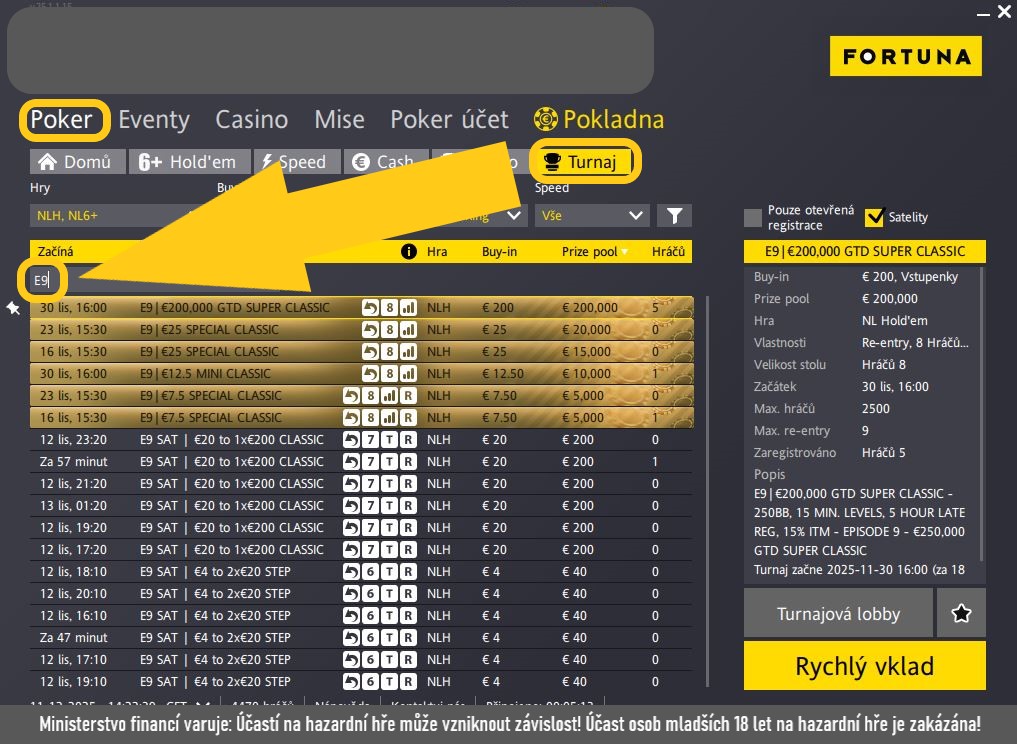Viewport: 1017px width, 744px height.
Task: Open Cash games with the euro icon
Action: pos(360,162)
